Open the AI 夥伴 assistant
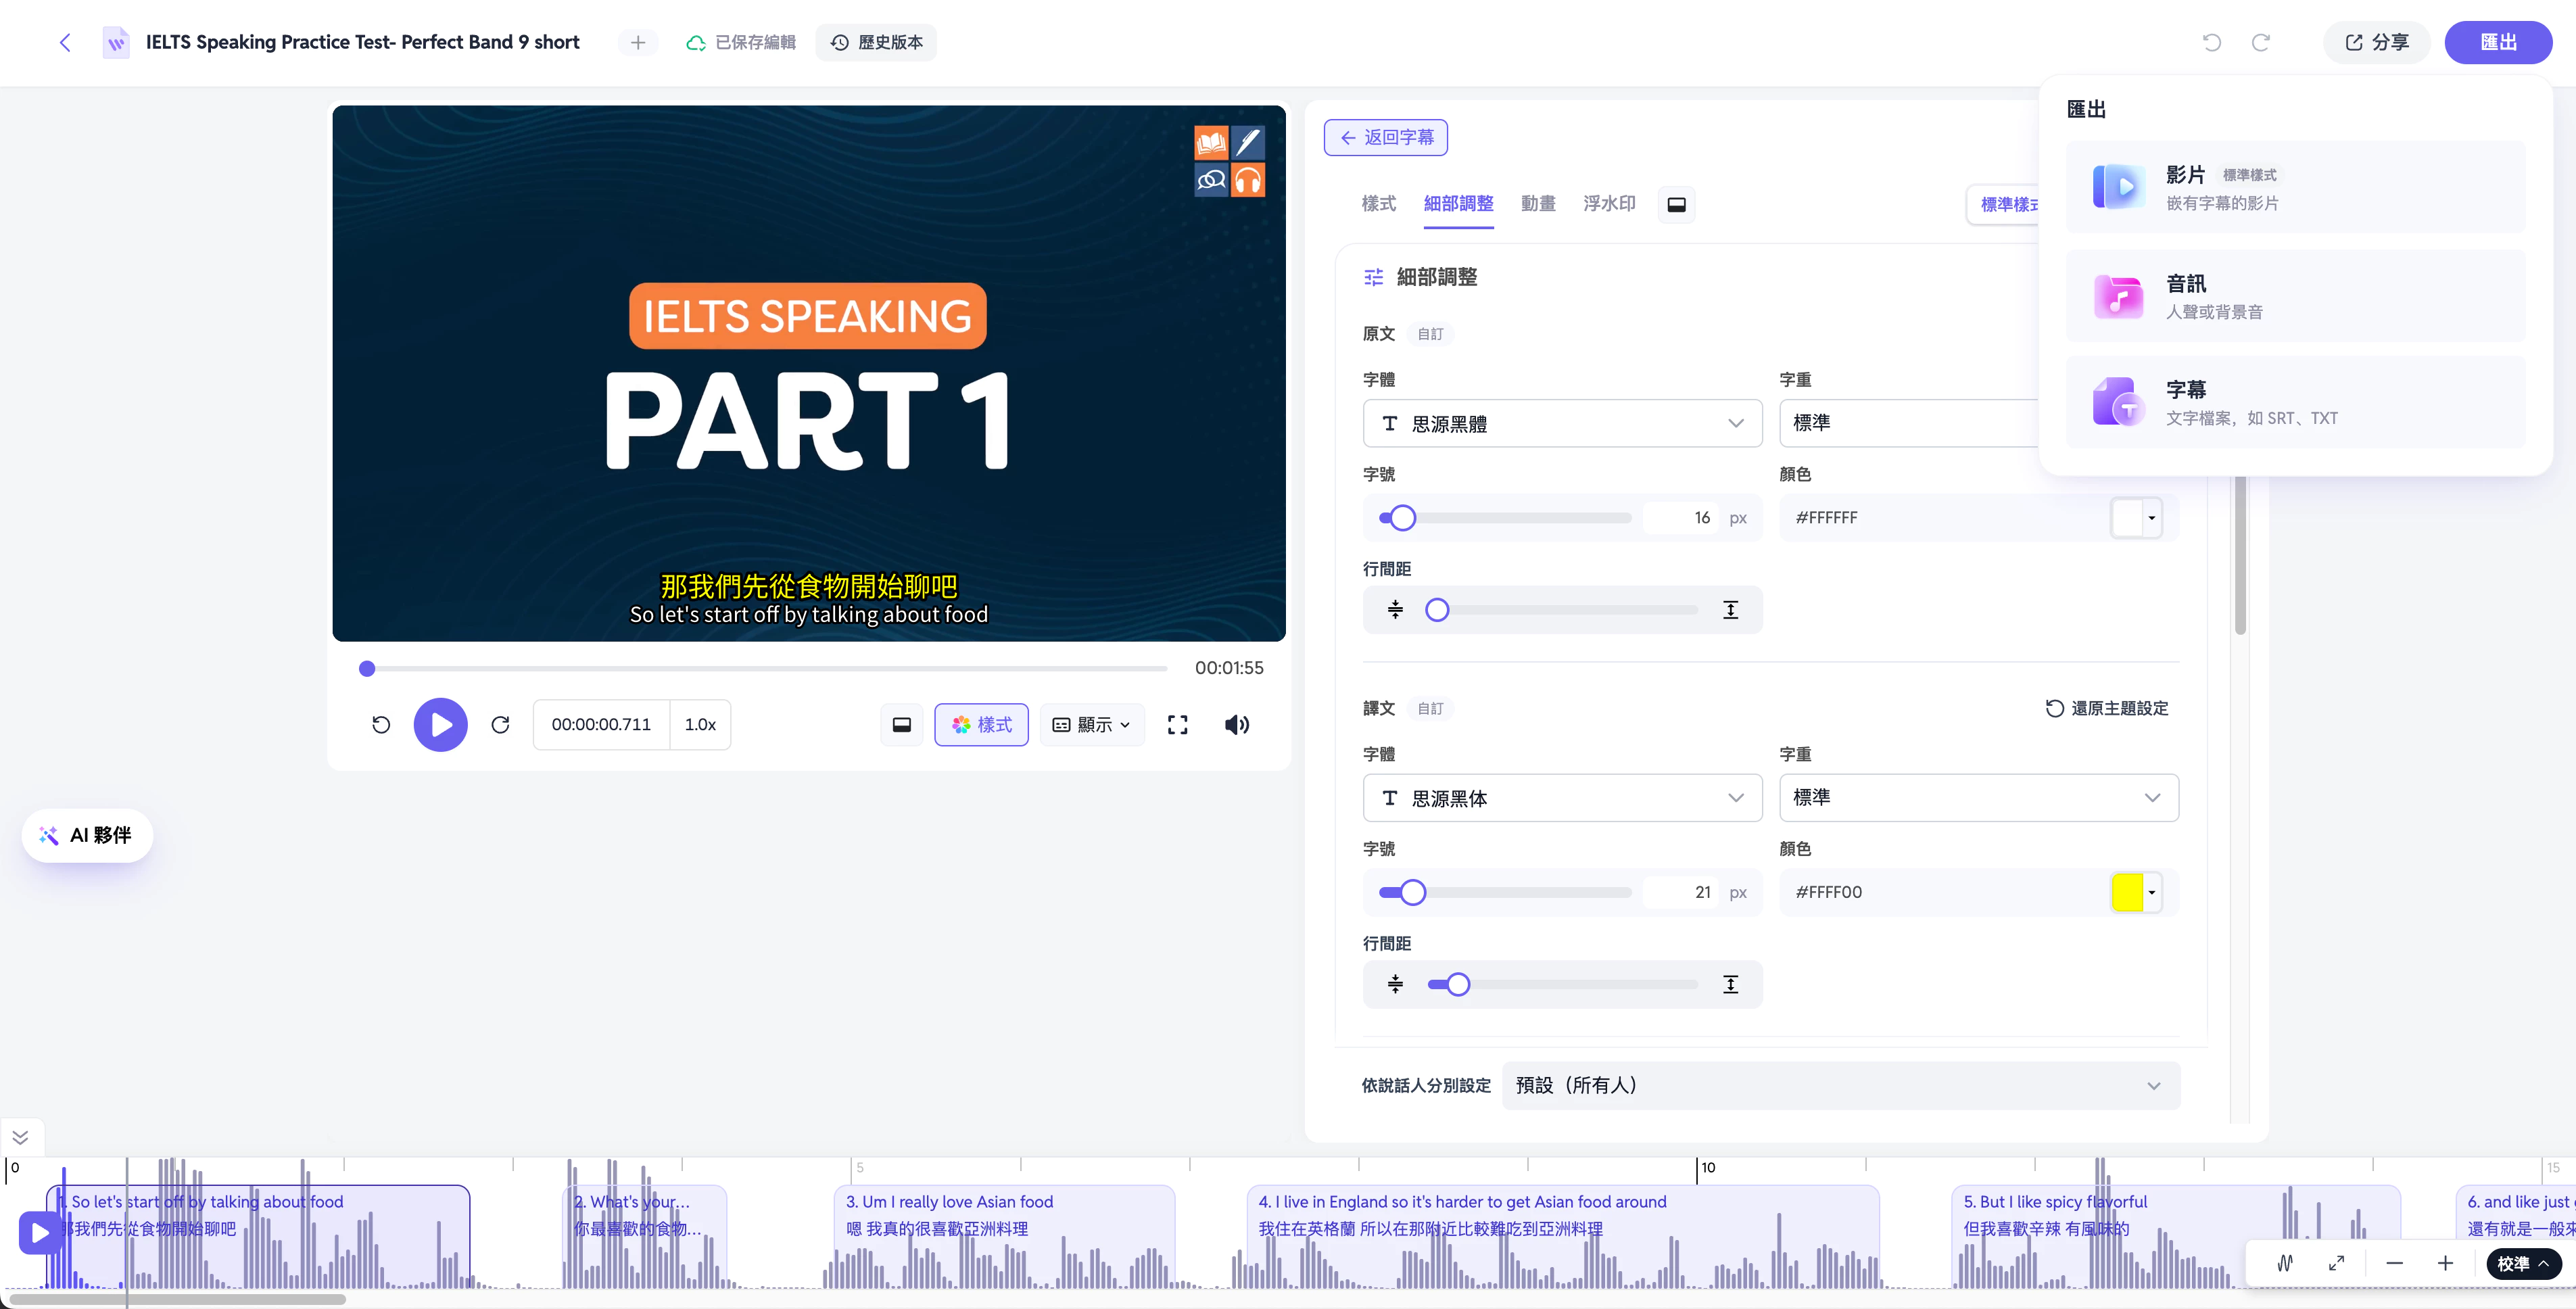Viewport: 2576px width, 1309px height. 87,835
